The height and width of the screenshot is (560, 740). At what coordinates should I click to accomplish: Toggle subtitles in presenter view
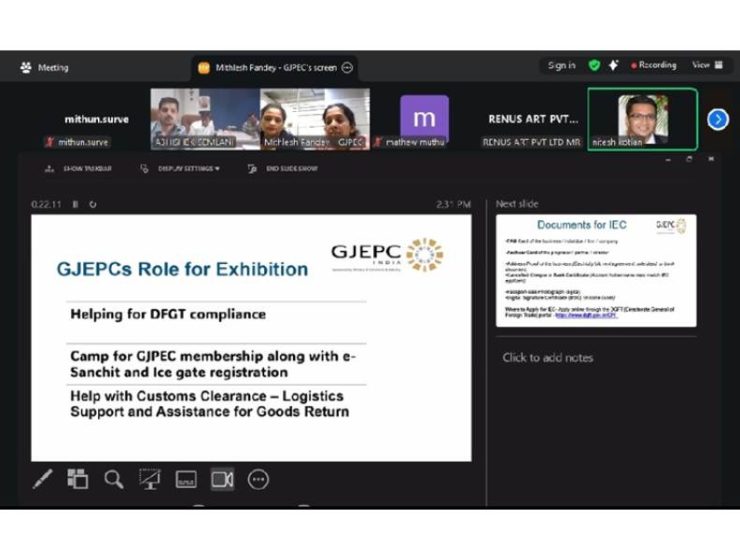pyautogui.click(x=186, y=480)
